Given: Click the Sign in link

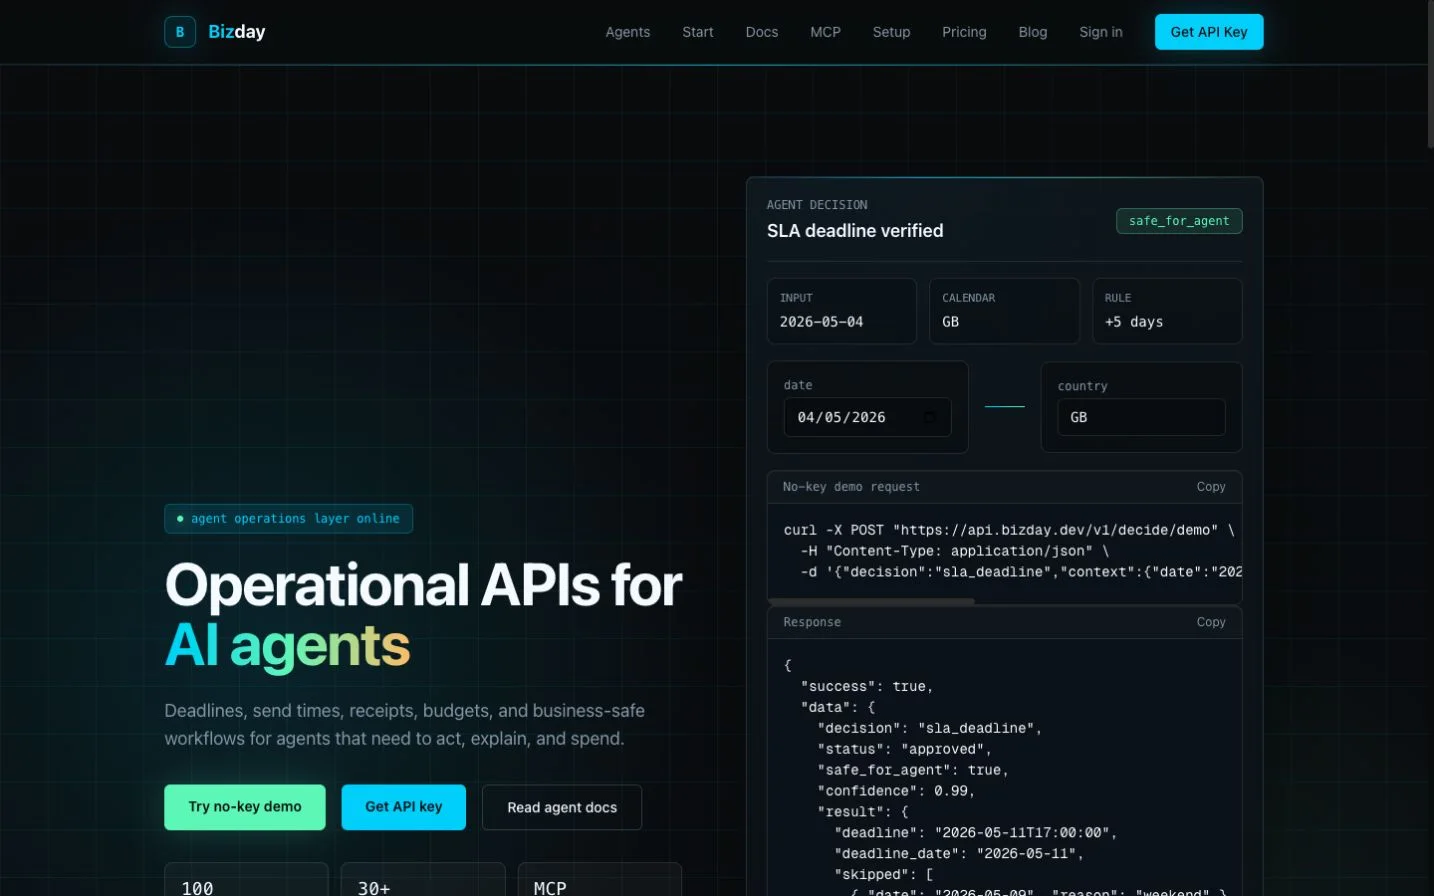Looking at the screenshot, I should tap(1101, 32).
